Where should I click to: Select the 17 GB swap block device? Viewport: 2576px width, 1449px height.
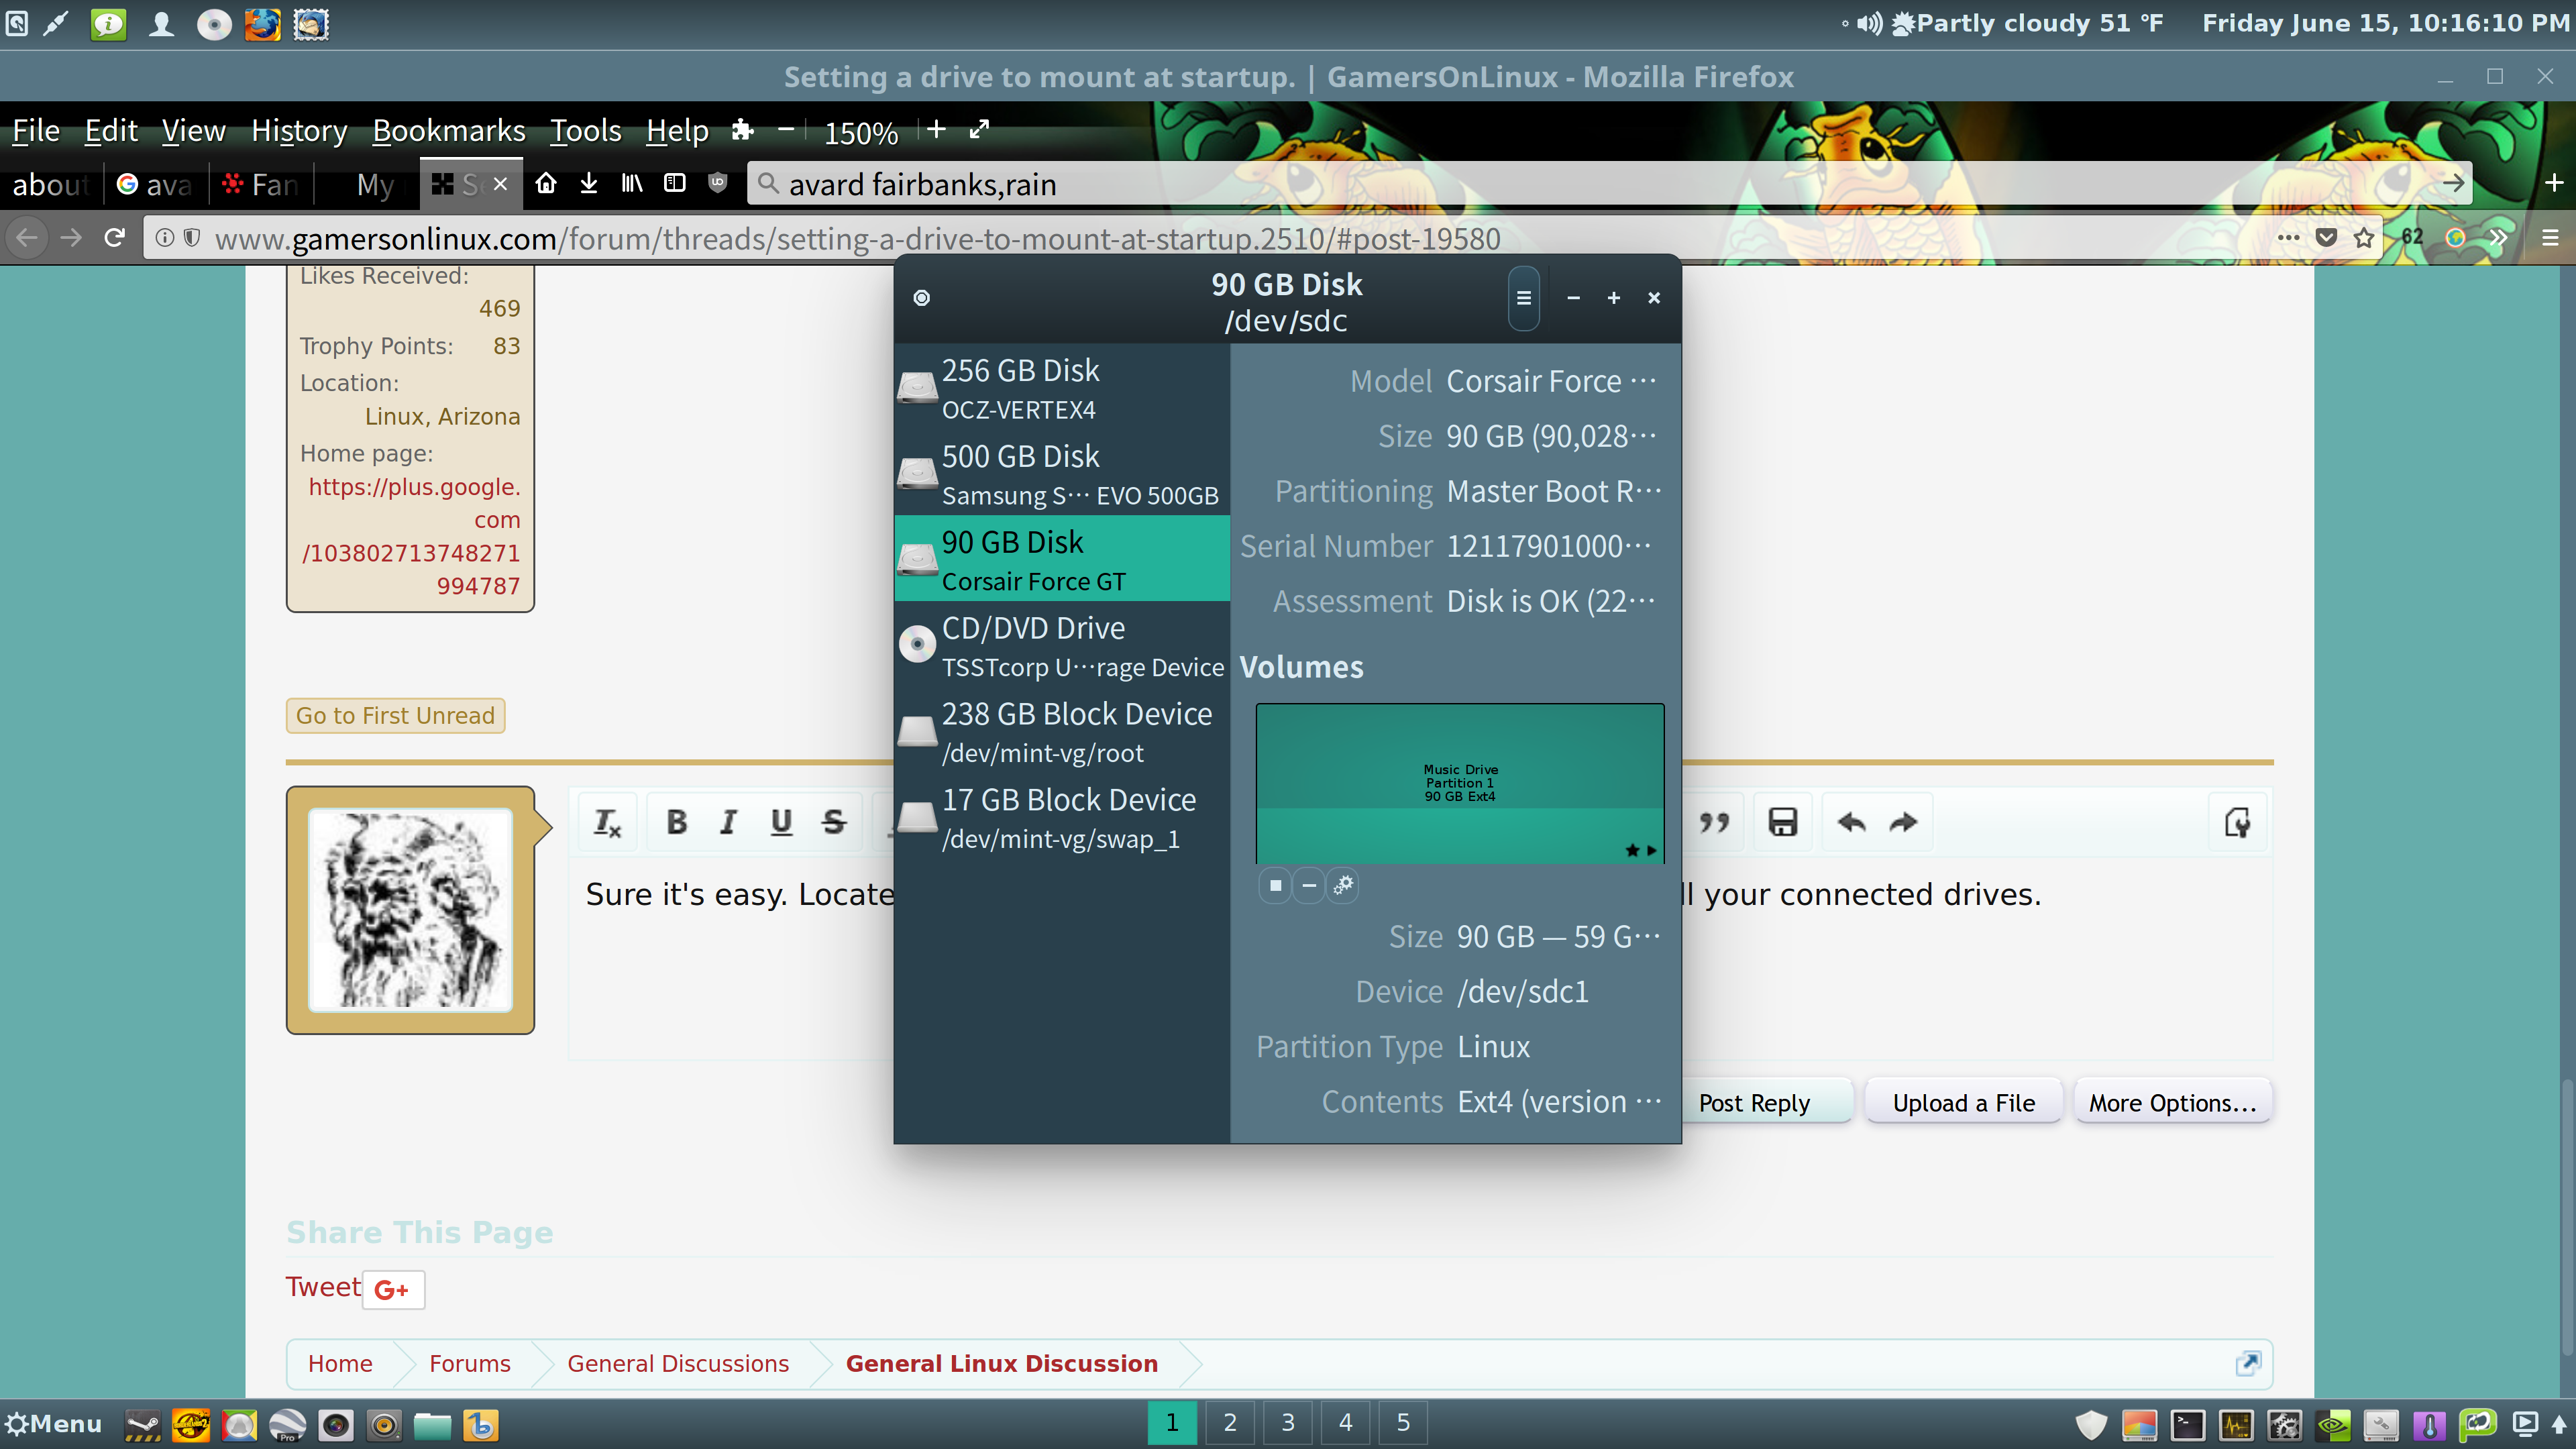coord(1062,818)
